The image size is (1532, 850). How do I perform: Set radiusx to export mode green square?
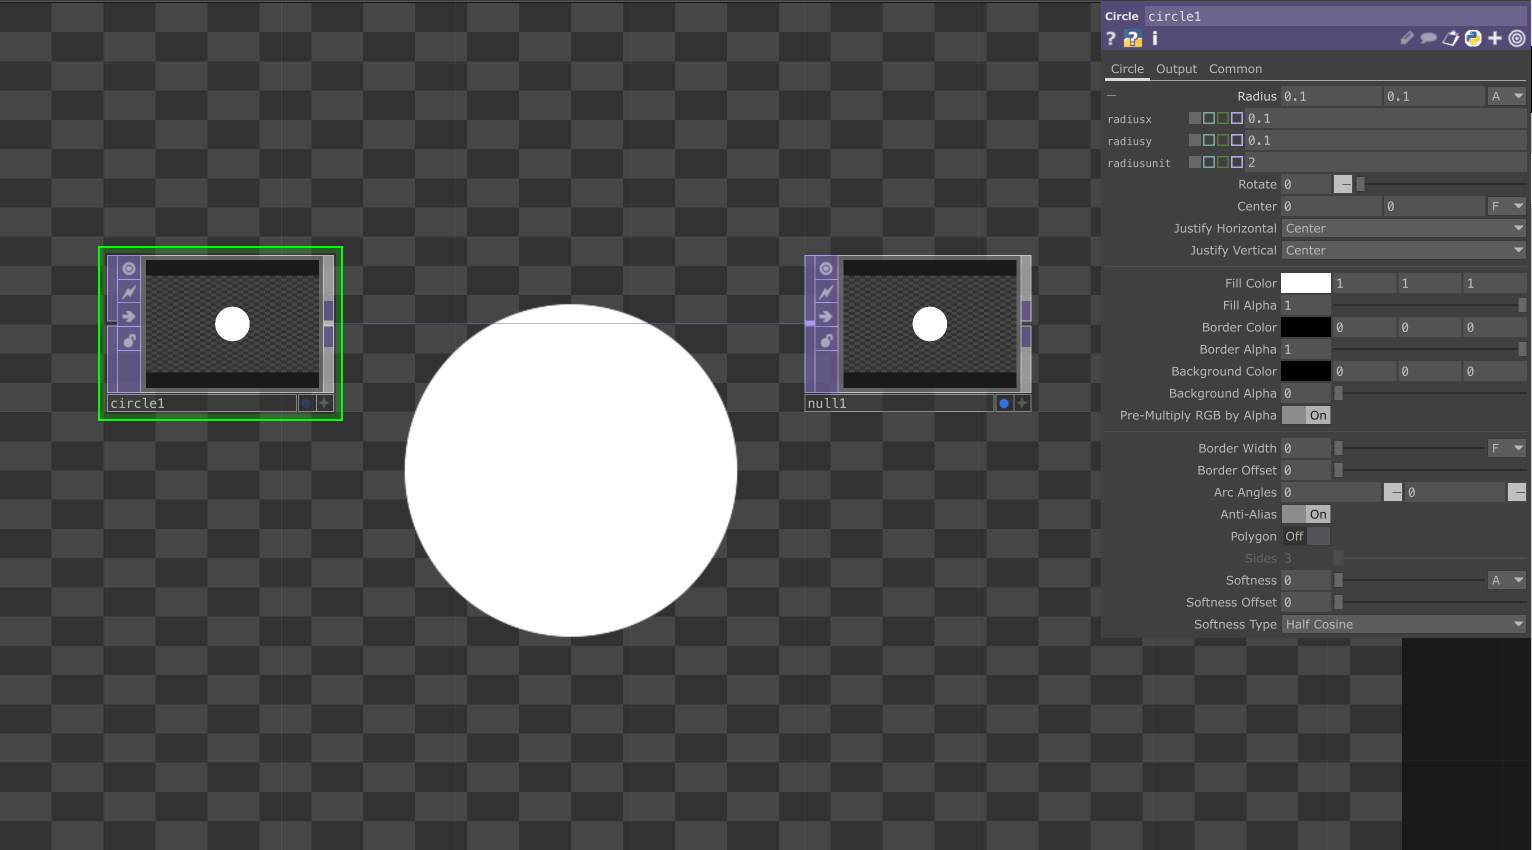(1222, 118)
